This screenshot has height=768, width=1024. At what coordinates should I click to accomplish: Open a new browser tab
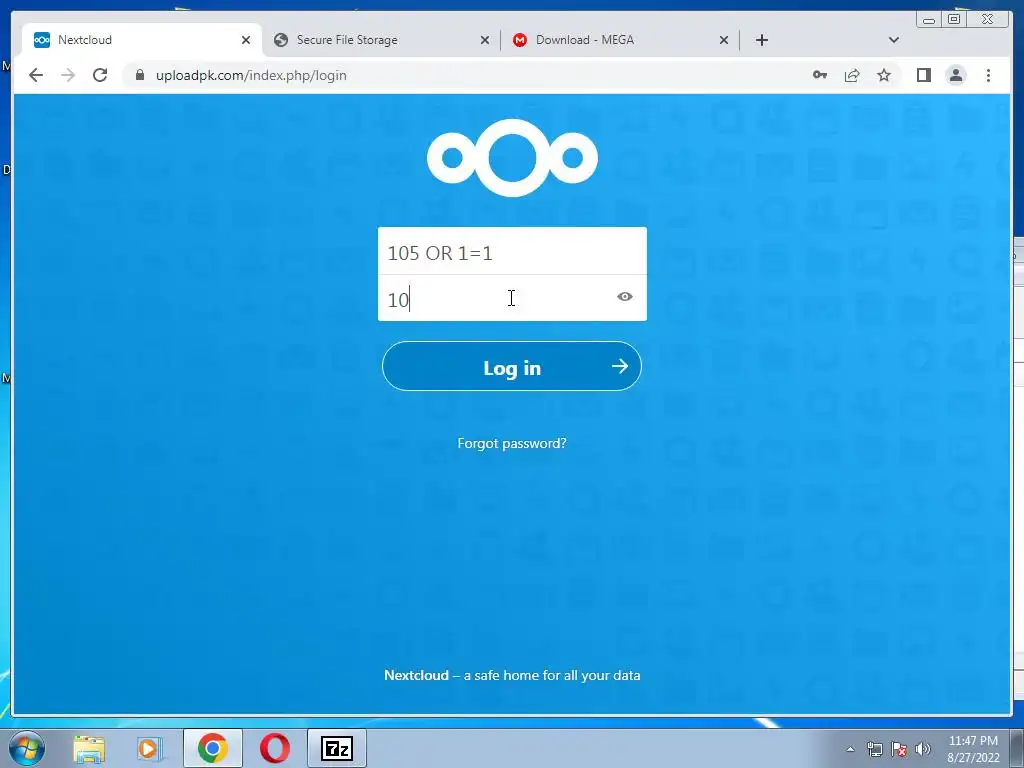[761, 40]
